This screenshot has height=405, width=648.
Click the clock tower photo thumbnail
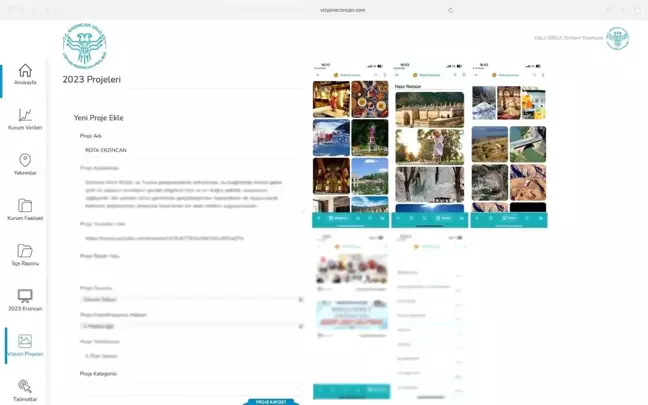pyautogui.click(x=370, y=138)
